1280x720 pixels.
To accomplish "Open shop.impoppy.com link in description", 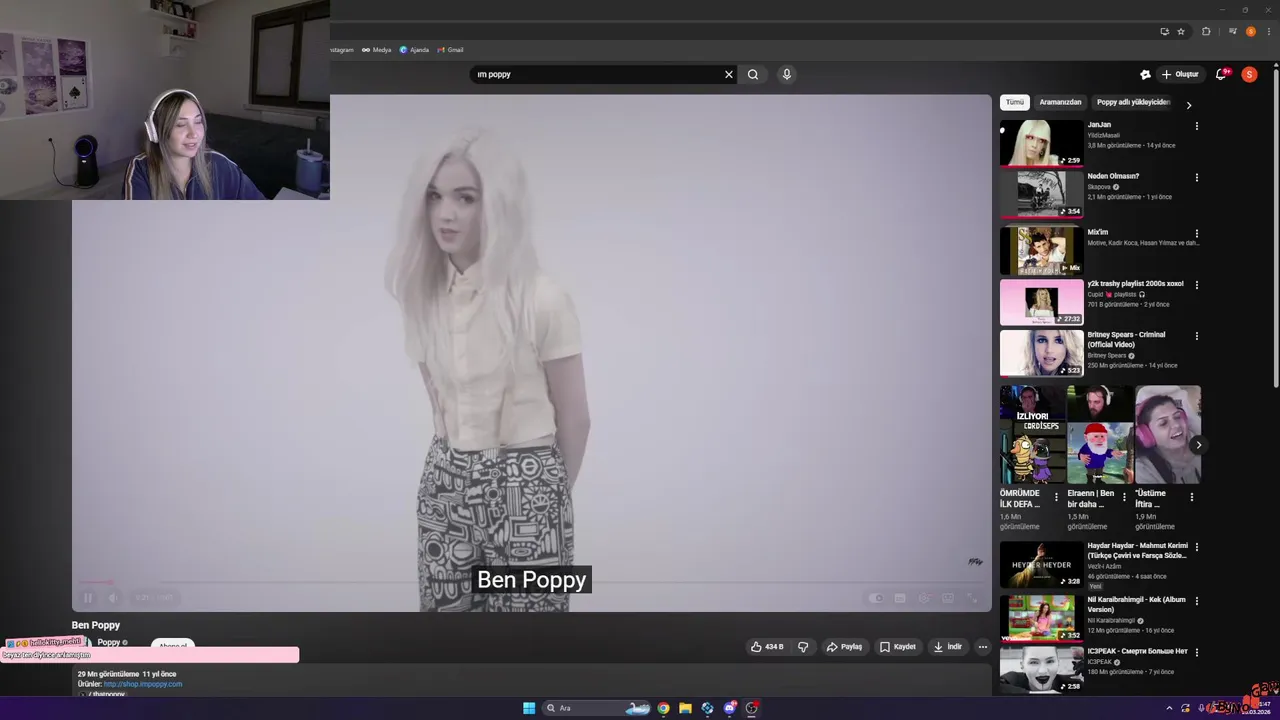I will 143,684.
